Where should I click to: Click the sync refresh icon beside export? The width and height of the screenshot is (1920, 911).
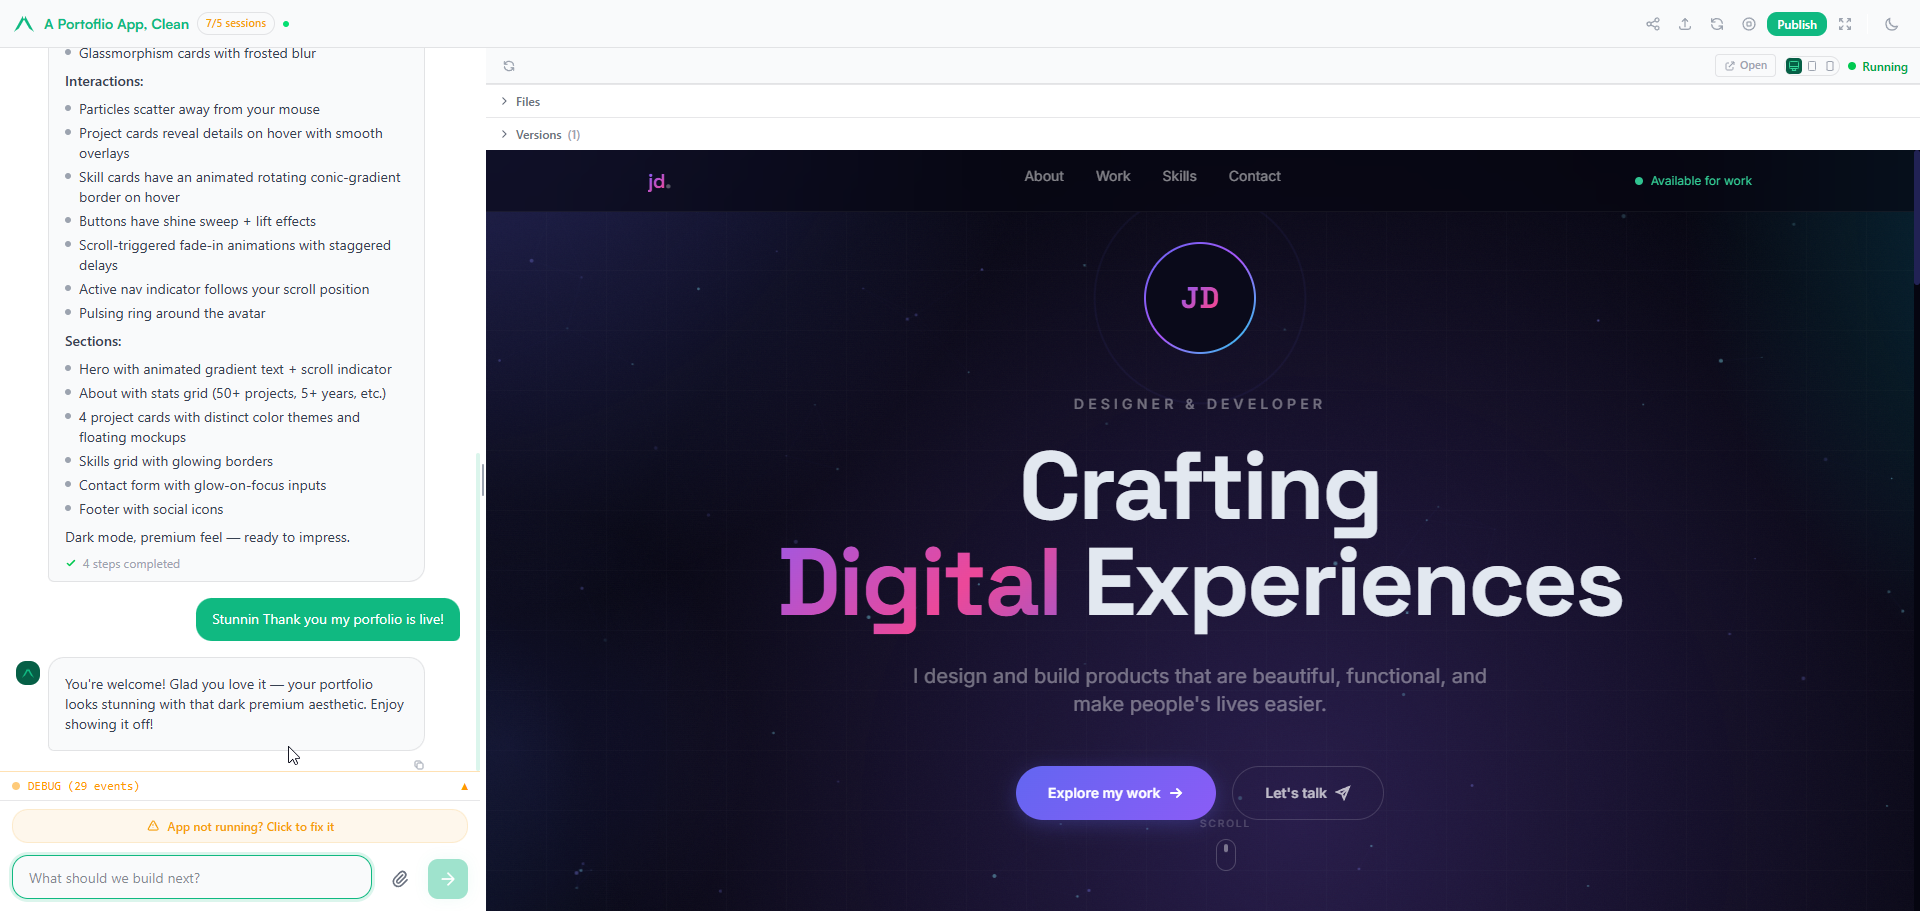point(1717,24)
